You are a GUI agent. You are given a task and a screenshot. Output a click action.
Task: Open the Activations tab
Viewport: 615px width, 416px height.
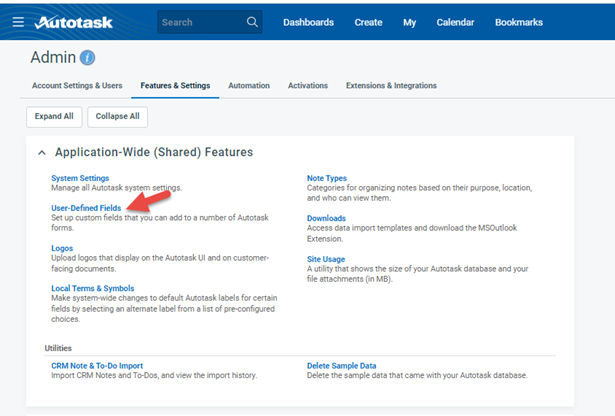(308, 85)
